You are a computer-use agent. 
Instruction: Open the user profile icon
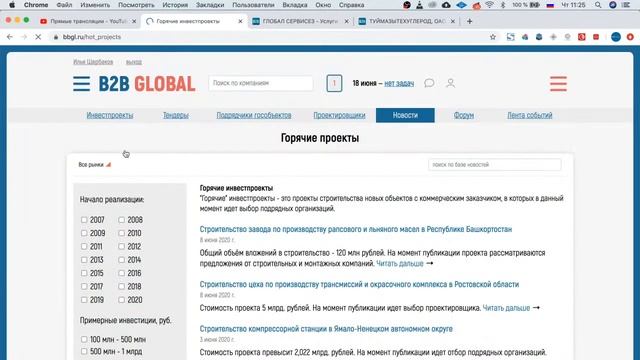coord(450,83)
